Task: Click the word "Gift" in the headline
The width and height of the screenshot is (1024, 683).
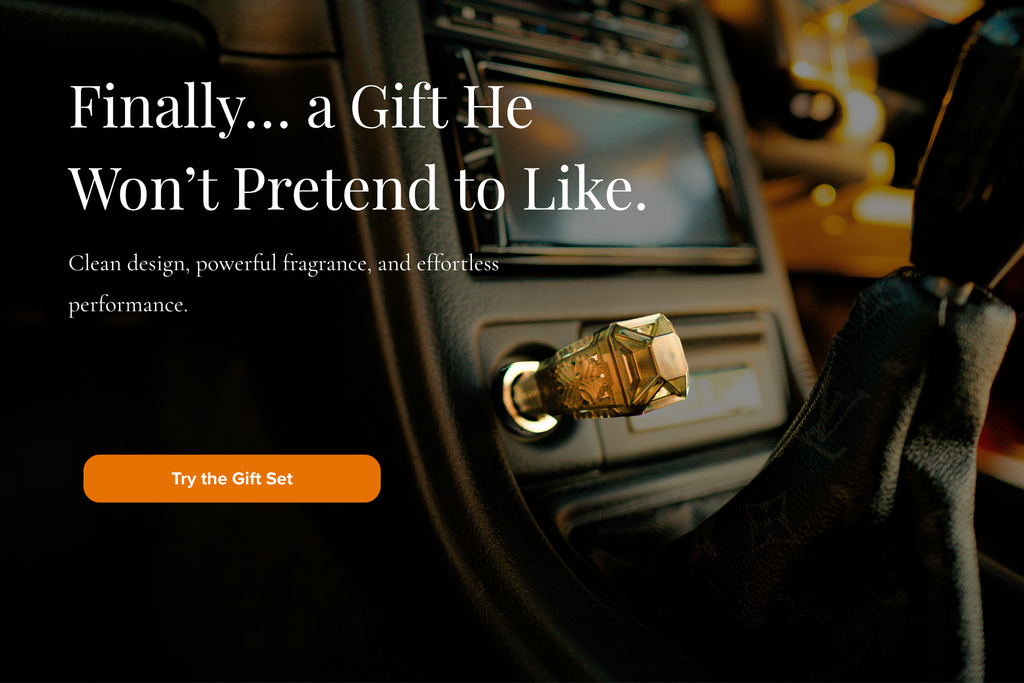Action: 400,106
